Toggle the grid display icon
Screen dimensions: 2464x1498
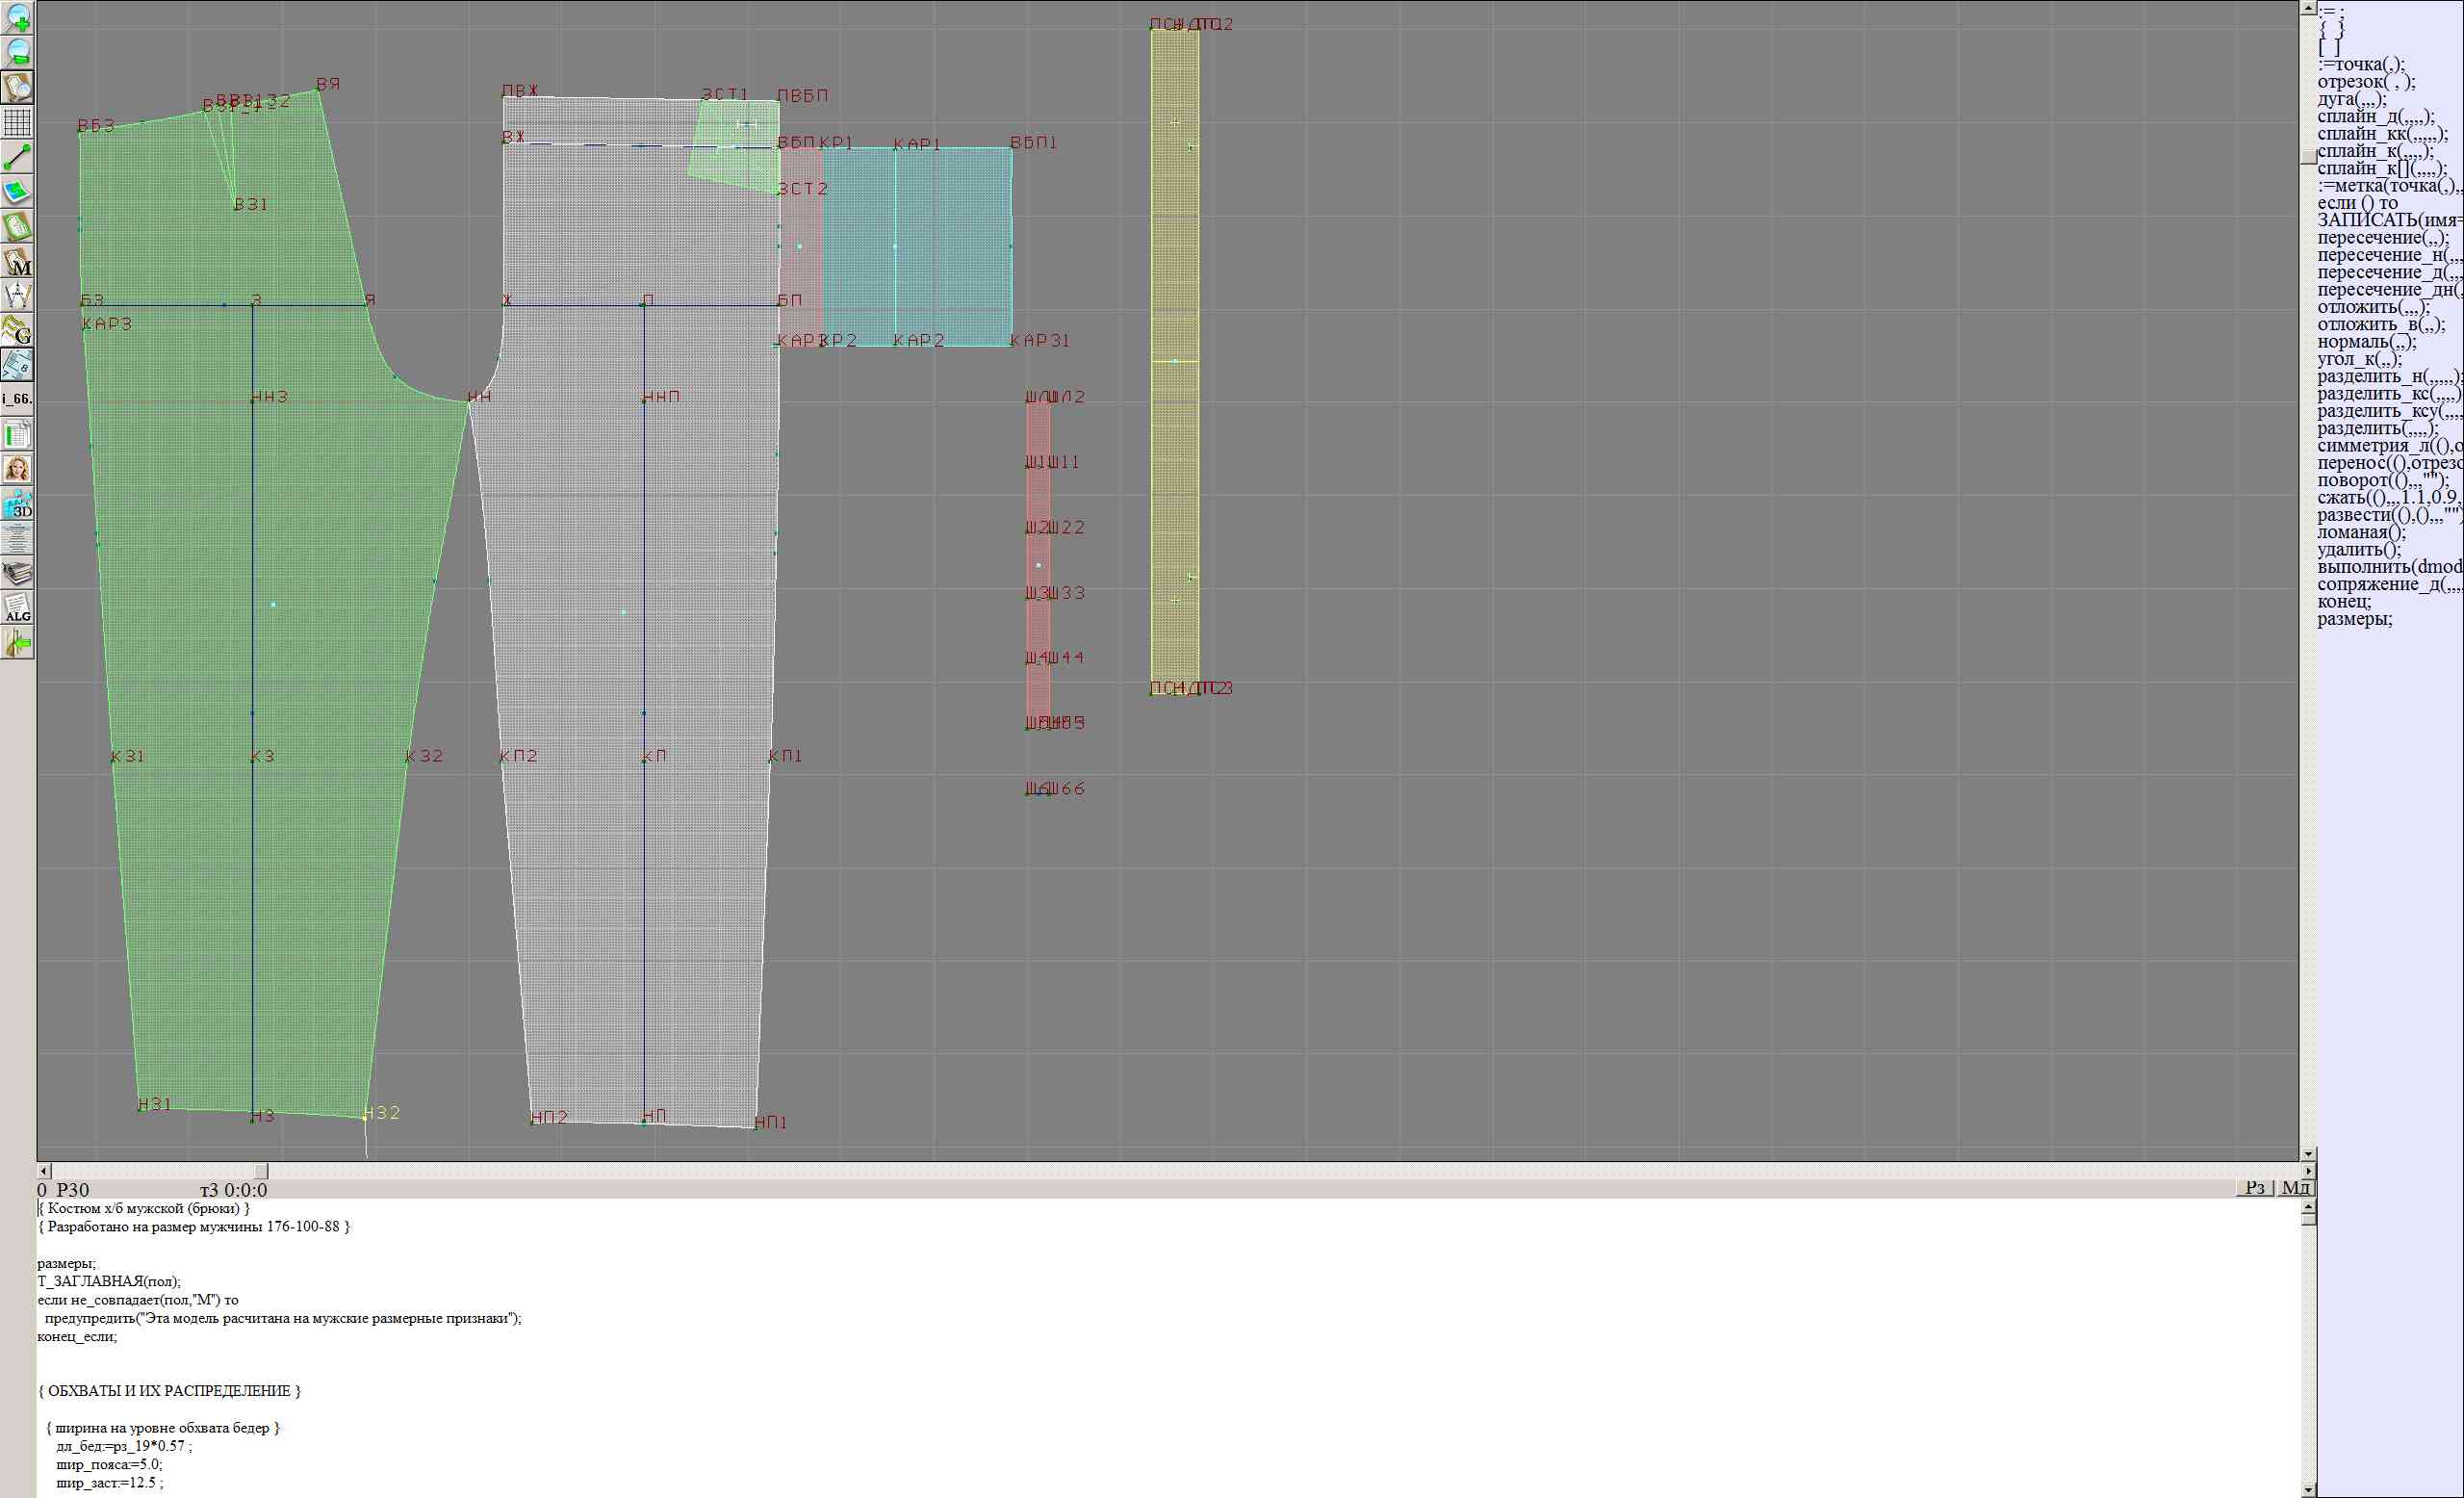pos(18,122)
